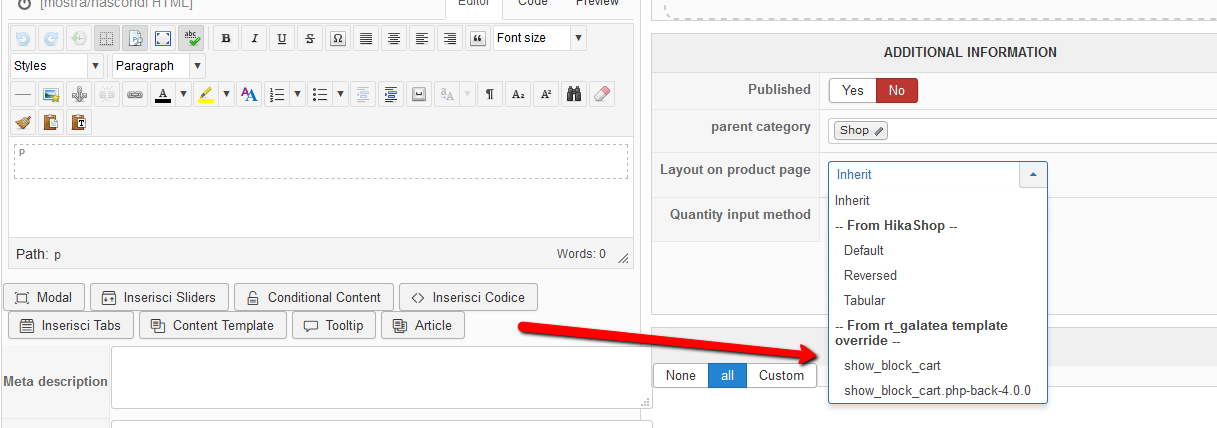Collapse the Layout on product page dropdown
The image size is (1217, 428).
(1033, 174)
